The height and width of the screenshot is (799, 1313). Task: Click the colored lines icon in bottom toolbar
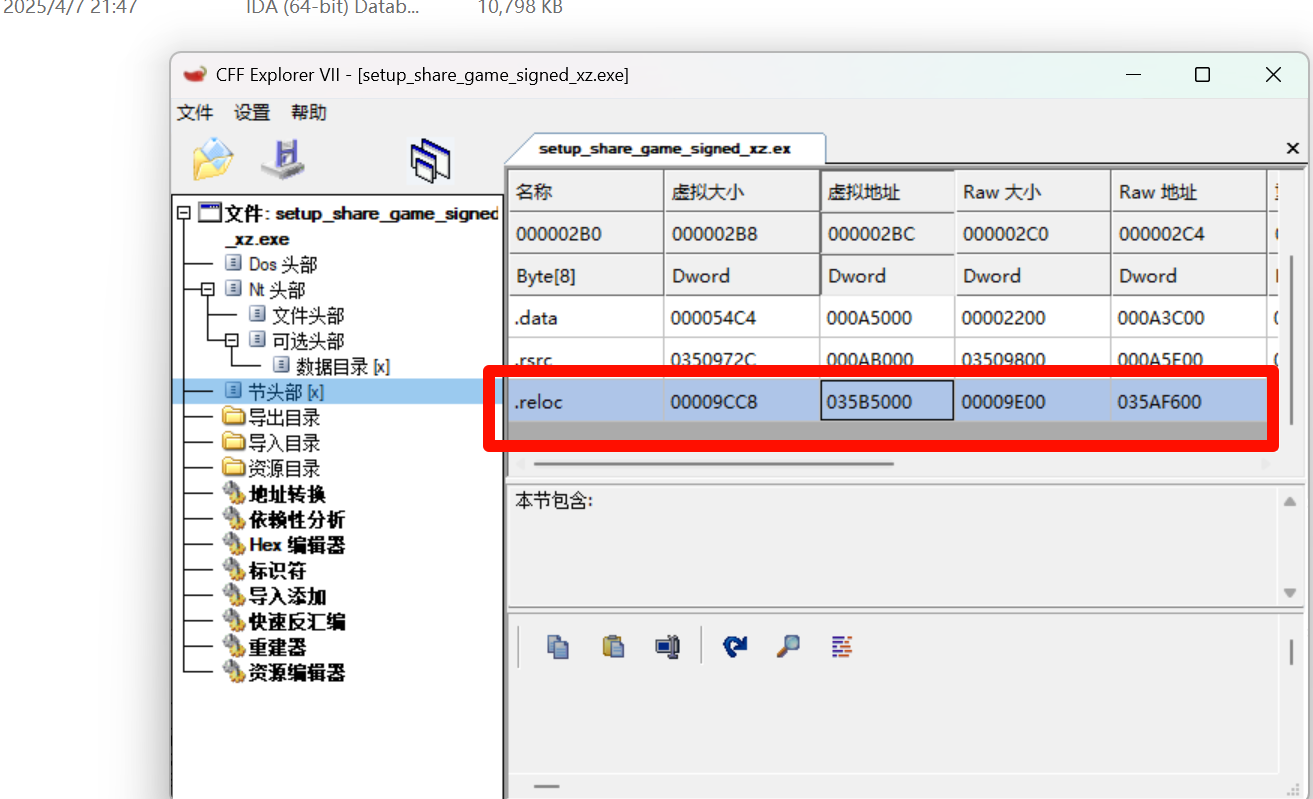pos(842,646)
